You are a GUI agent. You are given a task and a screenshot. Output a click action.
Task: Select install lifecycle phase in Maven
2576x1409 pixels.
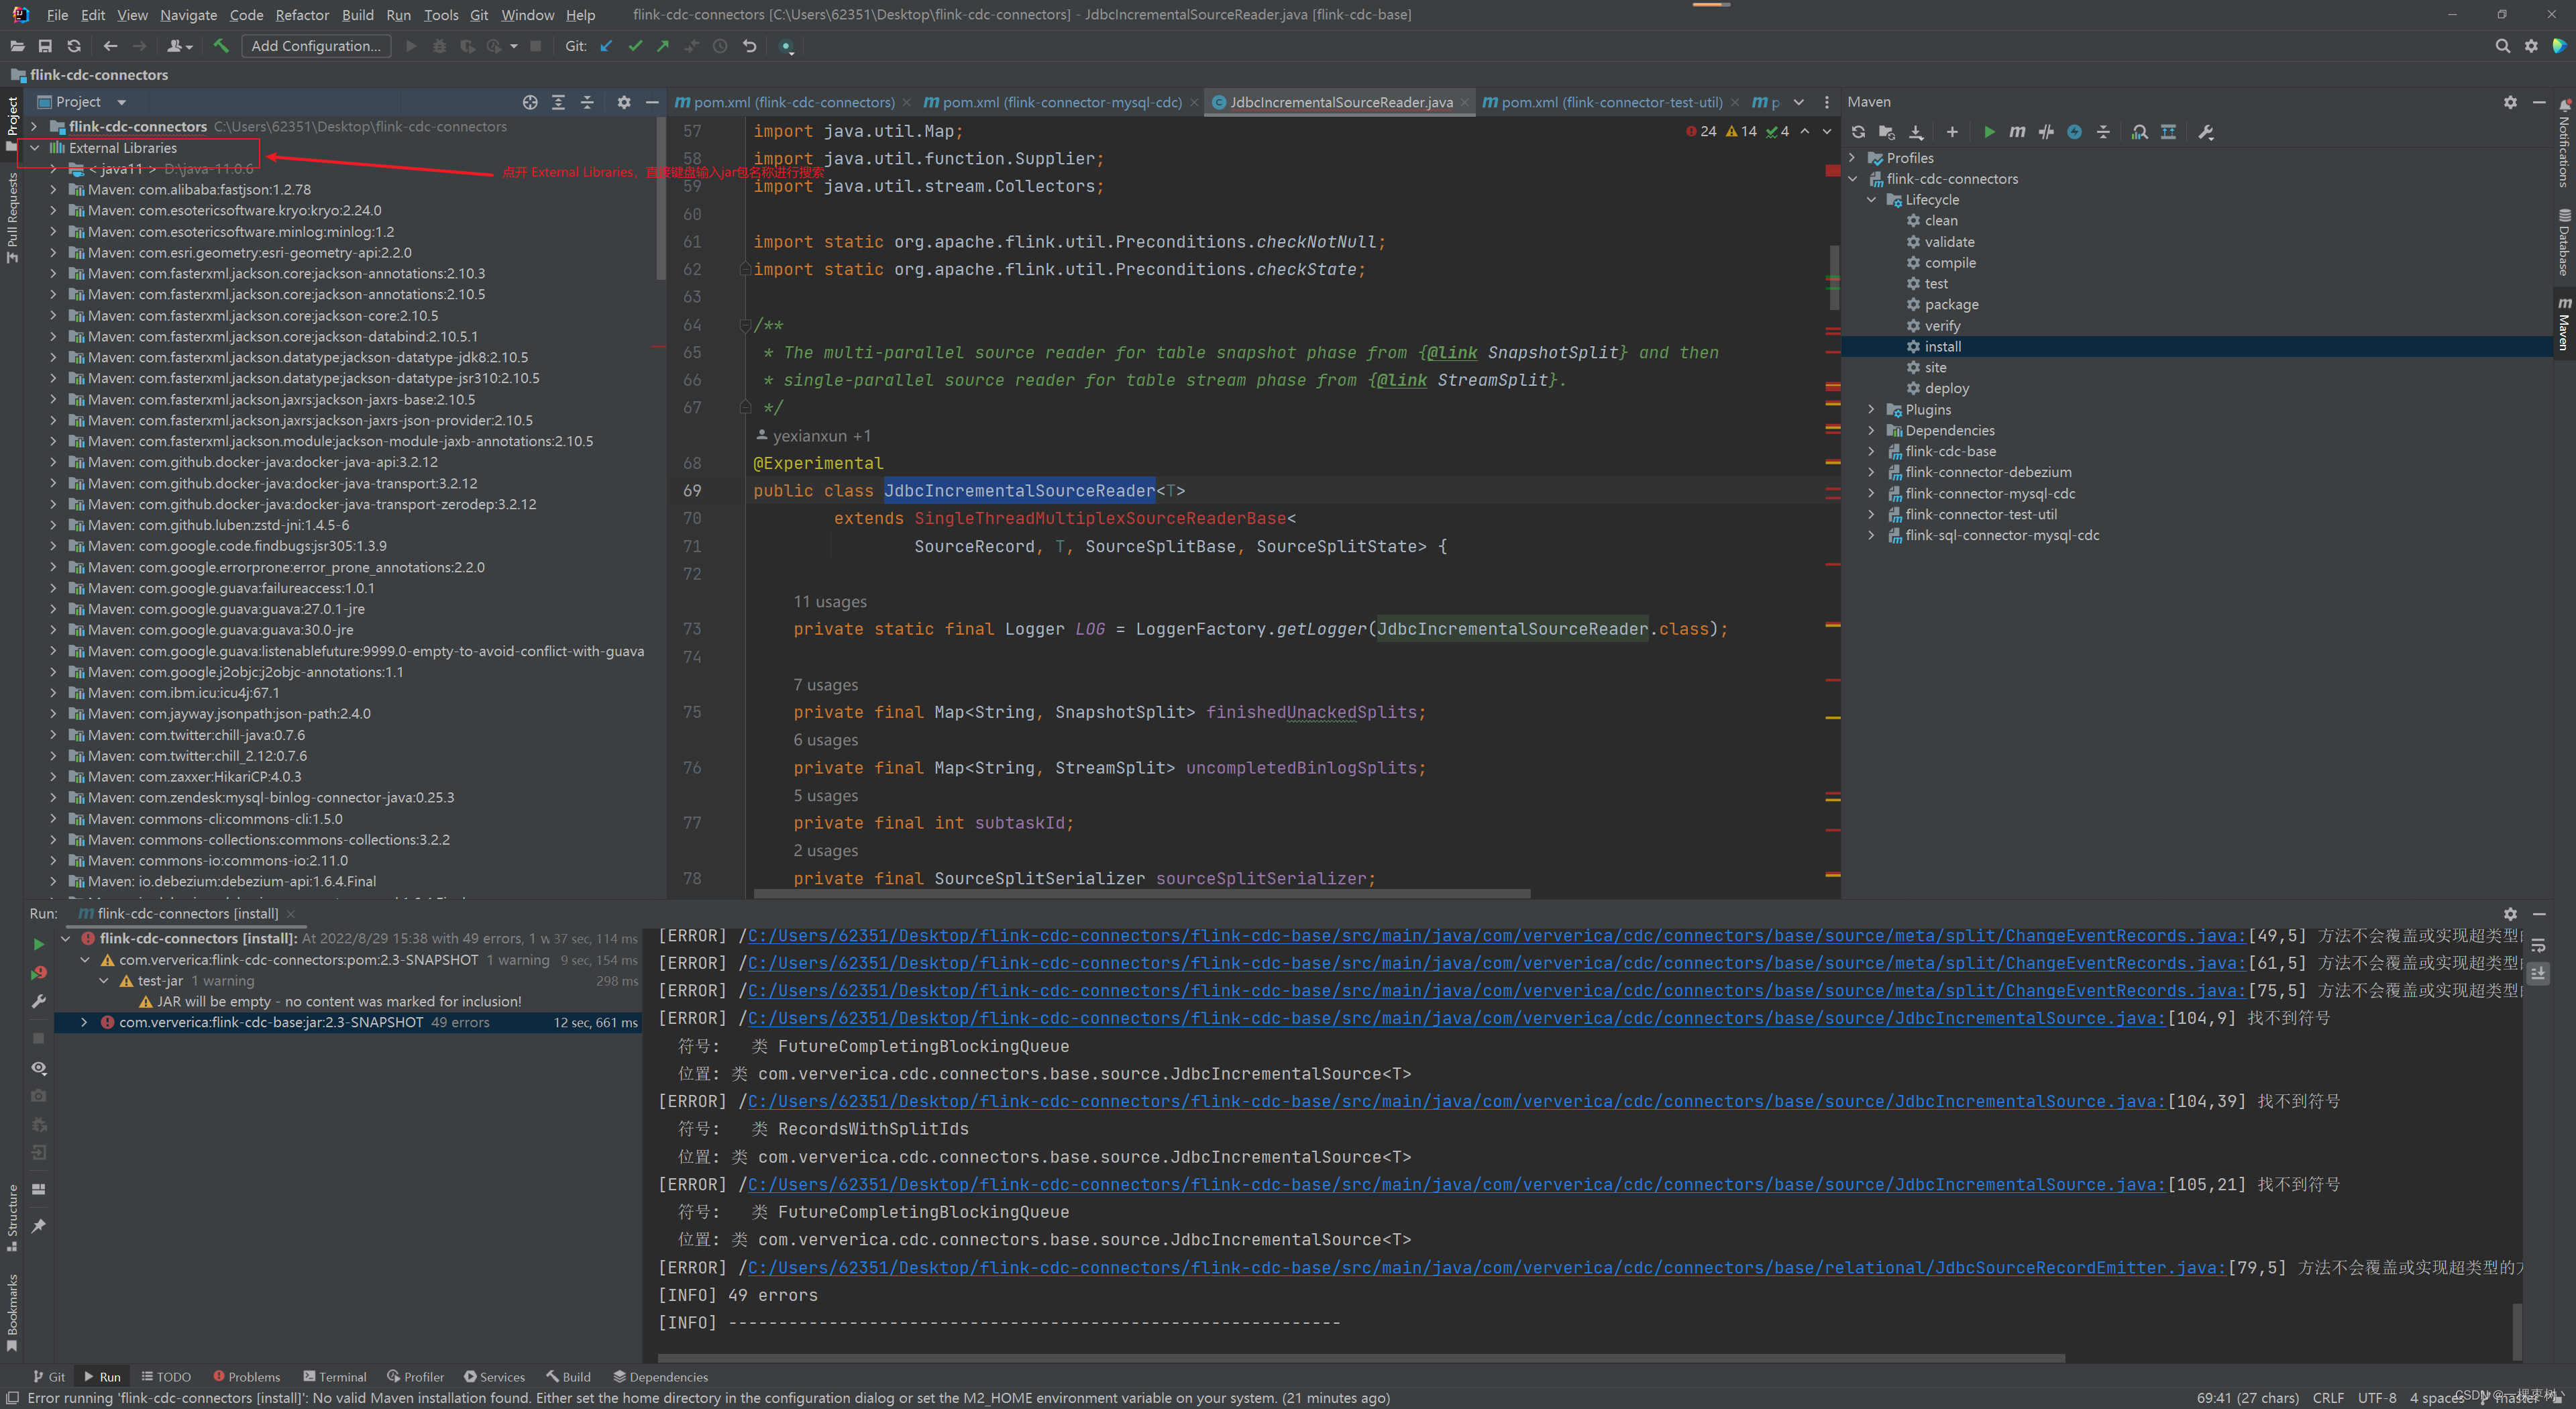pos(1942,347)
